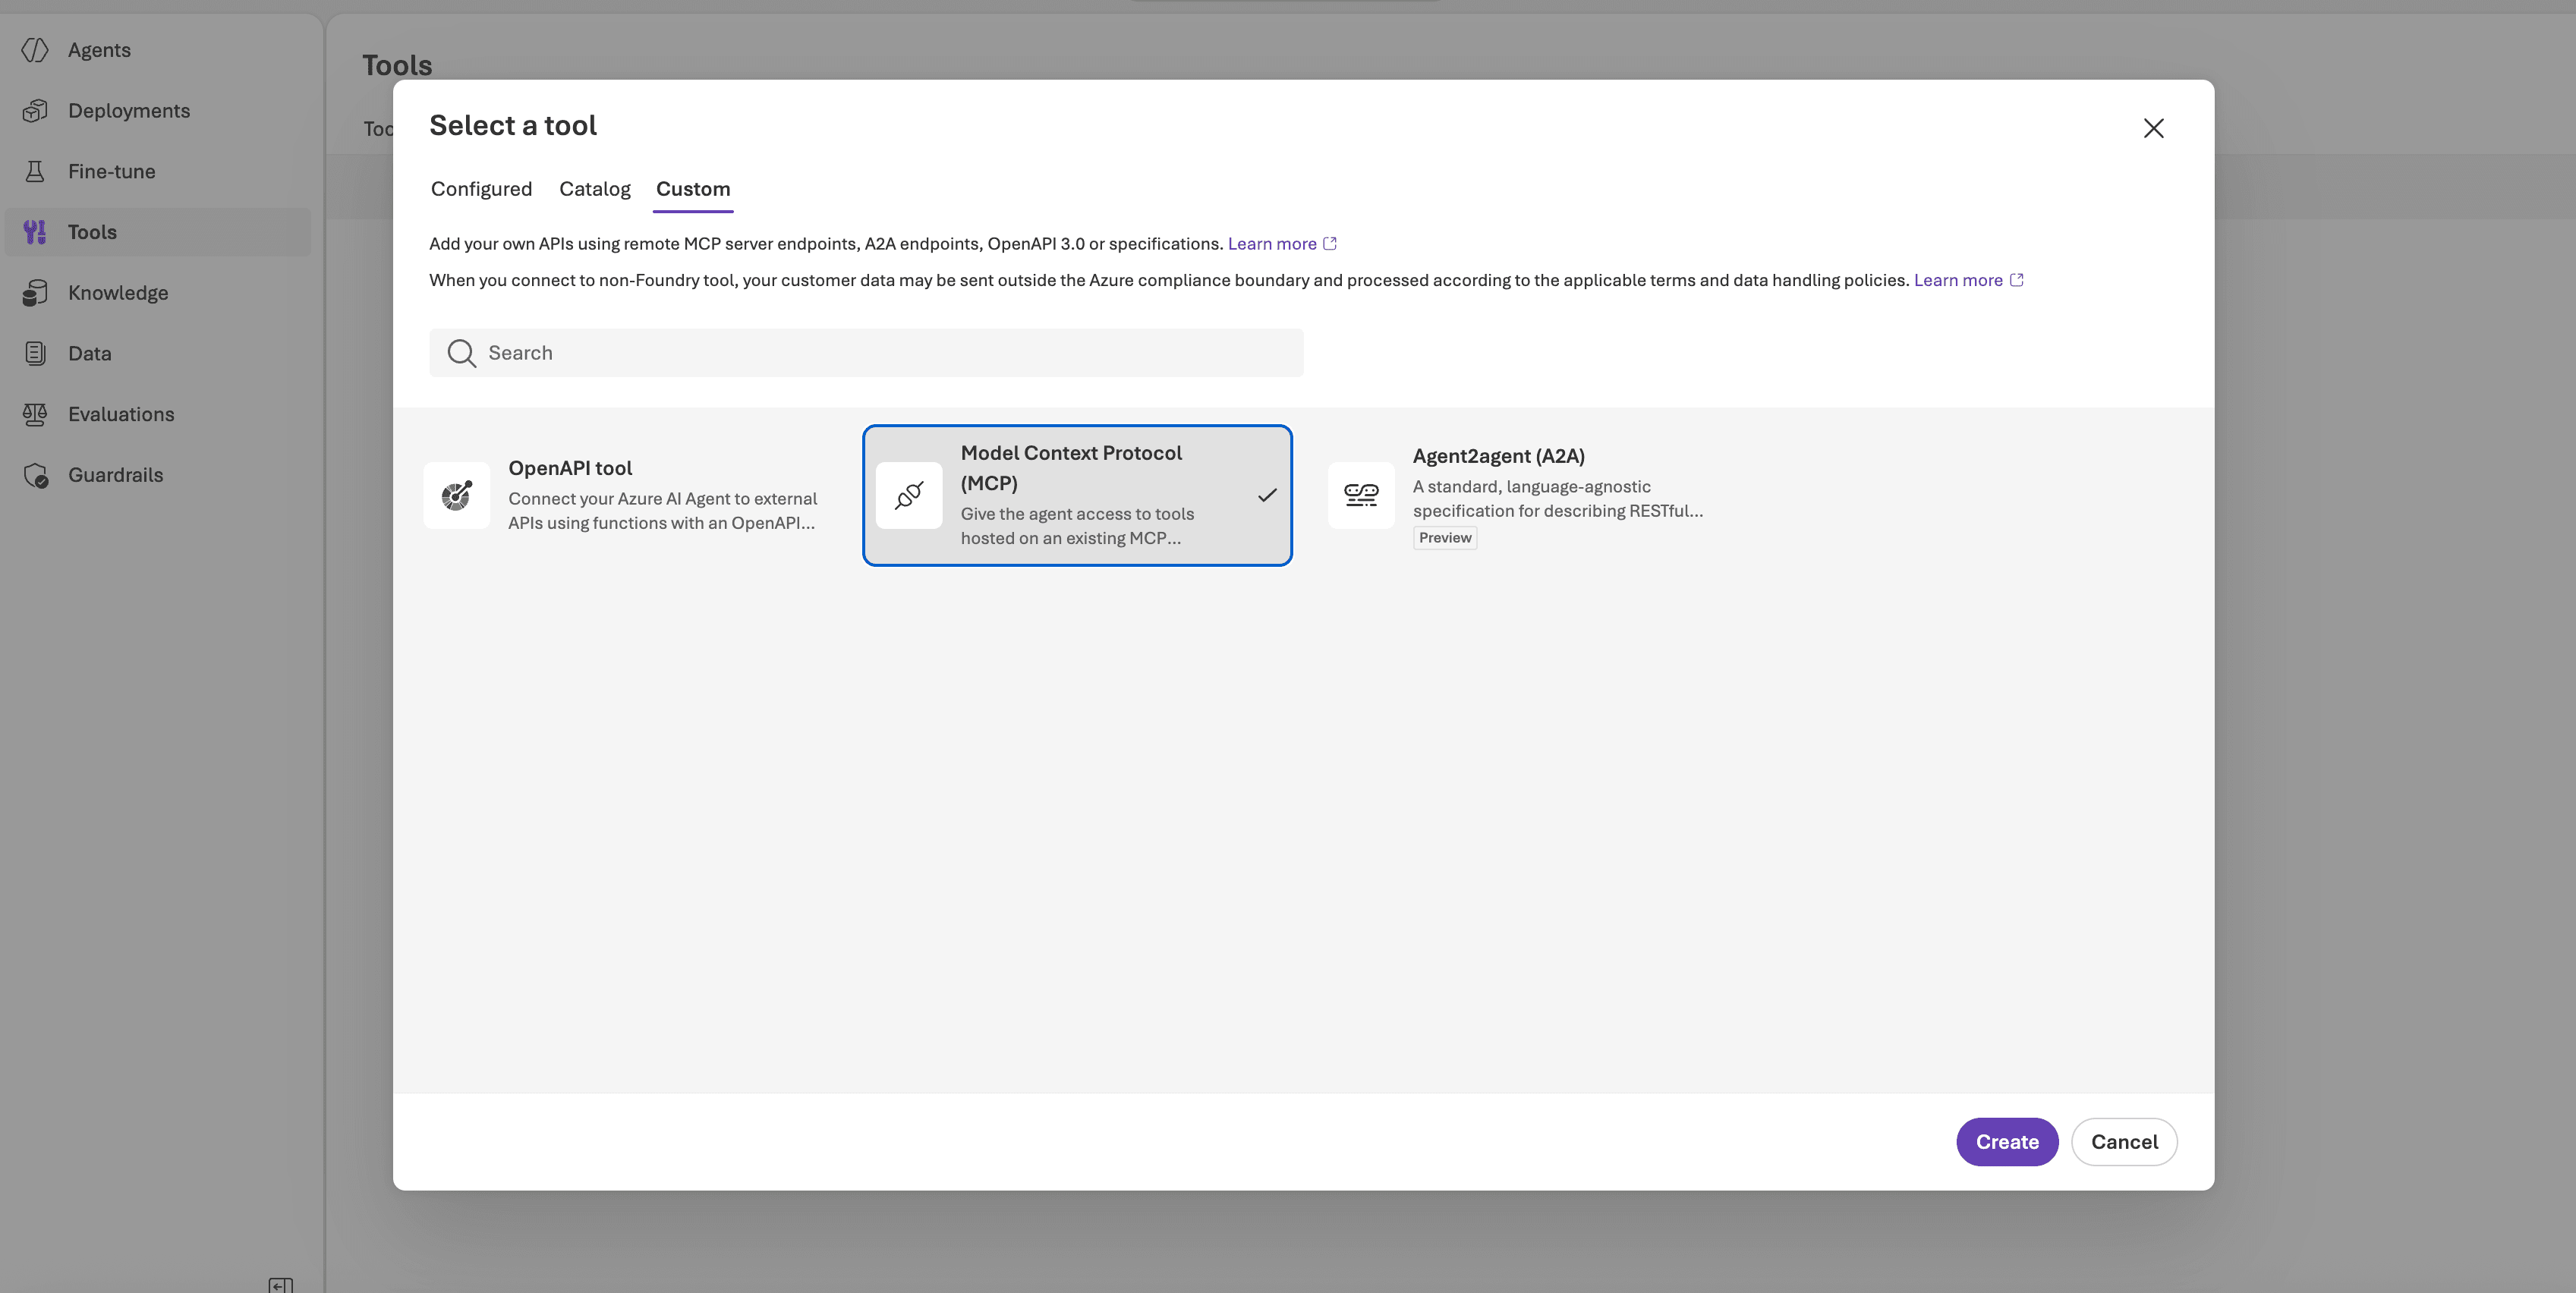
Task: Click the Tools page heading behind dialog
Action: point(397,65)
